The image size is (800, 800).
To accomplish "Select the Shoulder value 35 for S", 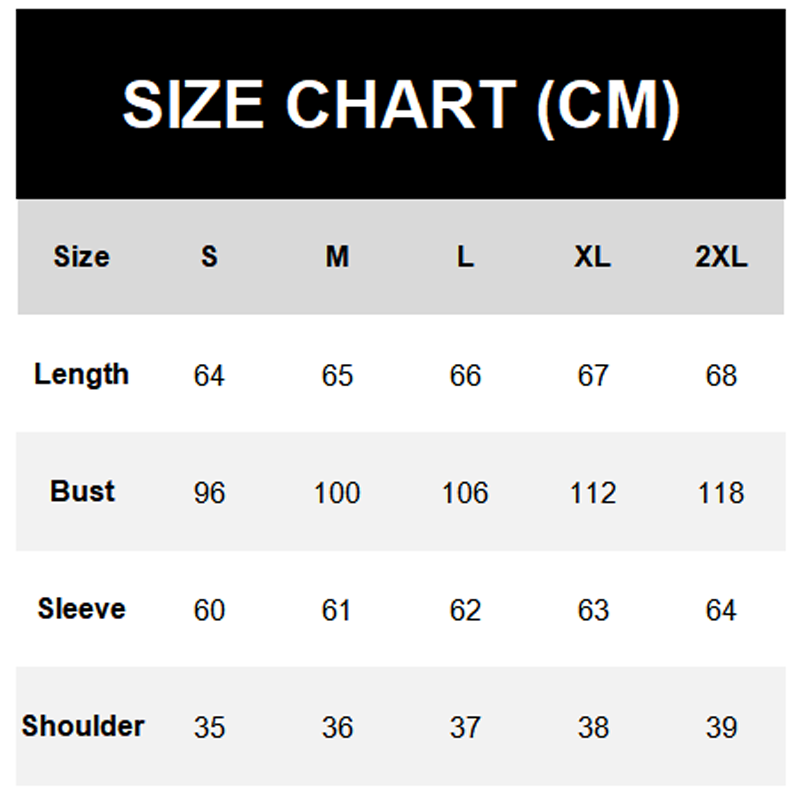I will [x=209, y=727].
